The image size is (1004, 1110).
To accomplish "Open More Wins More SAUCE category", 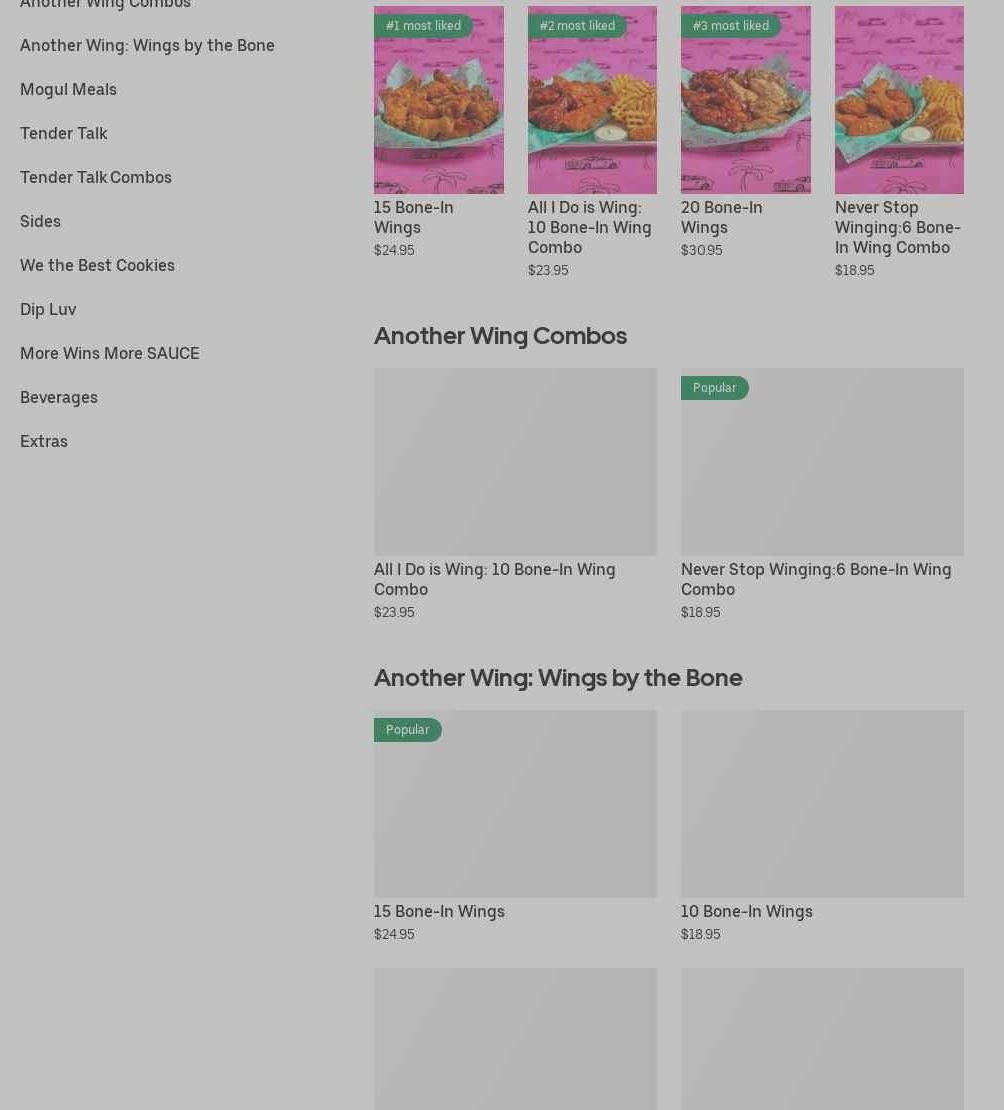I will [110, 353].
